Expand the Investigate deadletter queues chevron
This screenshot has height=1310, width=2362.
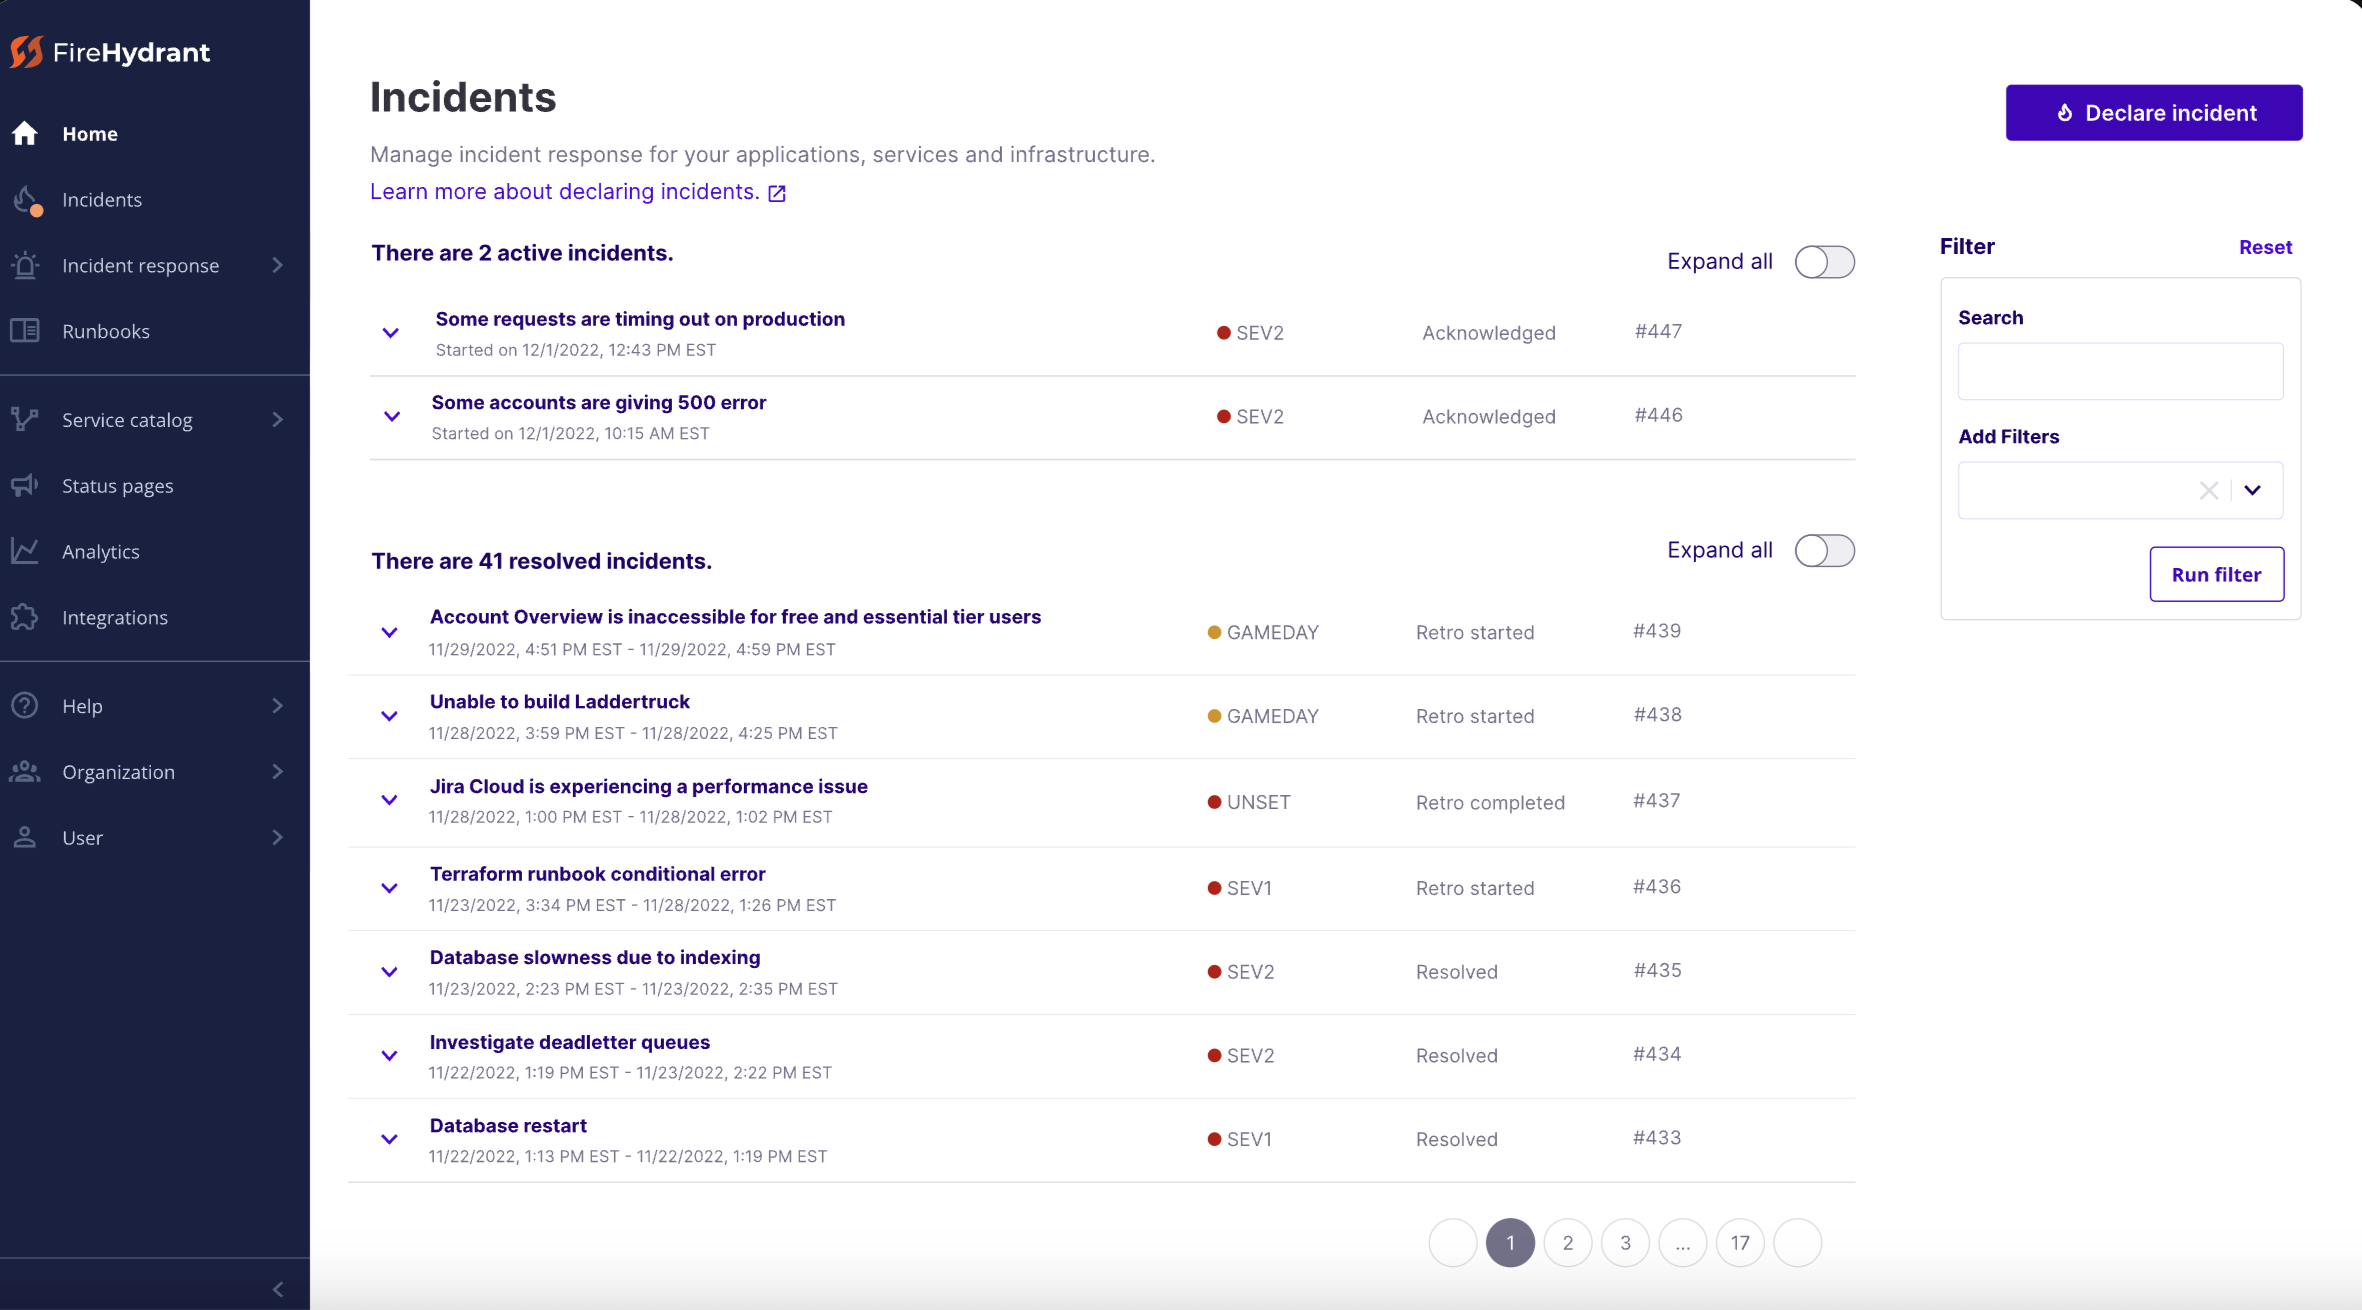coord(390,1056)
